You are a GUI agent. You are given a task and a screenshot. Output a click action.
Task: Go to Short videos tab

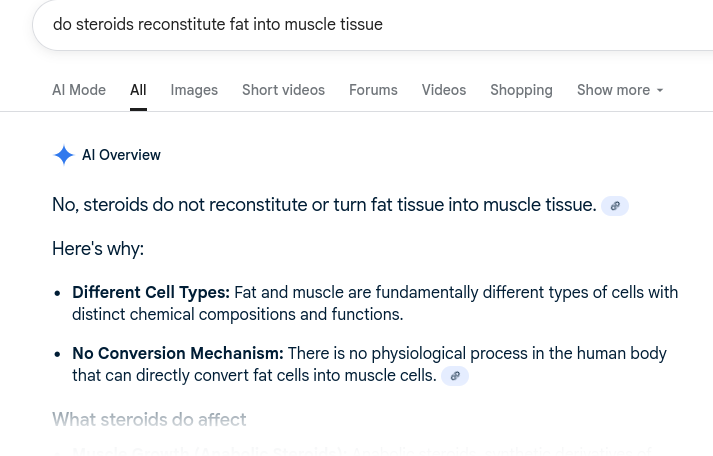coord(283,90)
